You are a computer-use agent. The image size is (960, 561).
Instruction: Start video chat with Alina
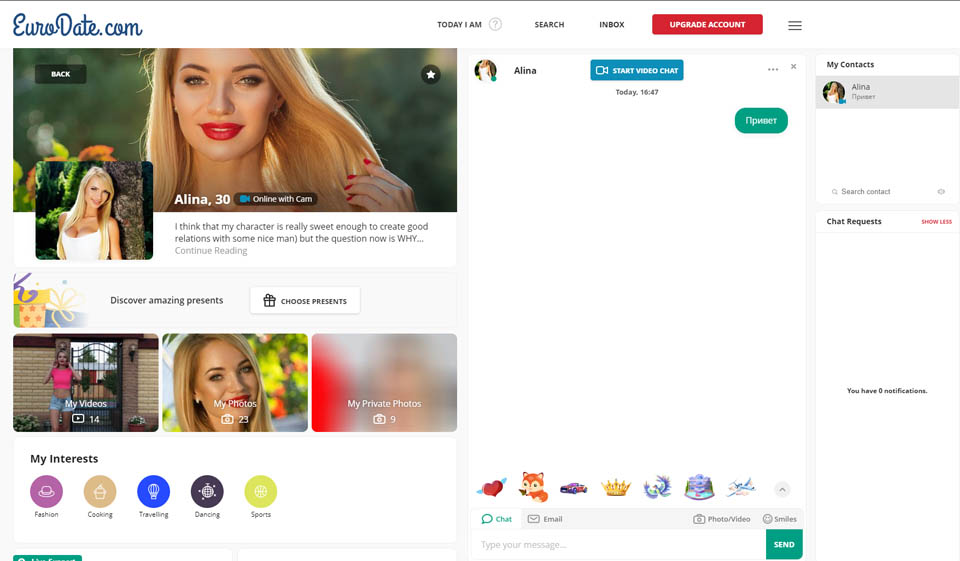point(637,71)
